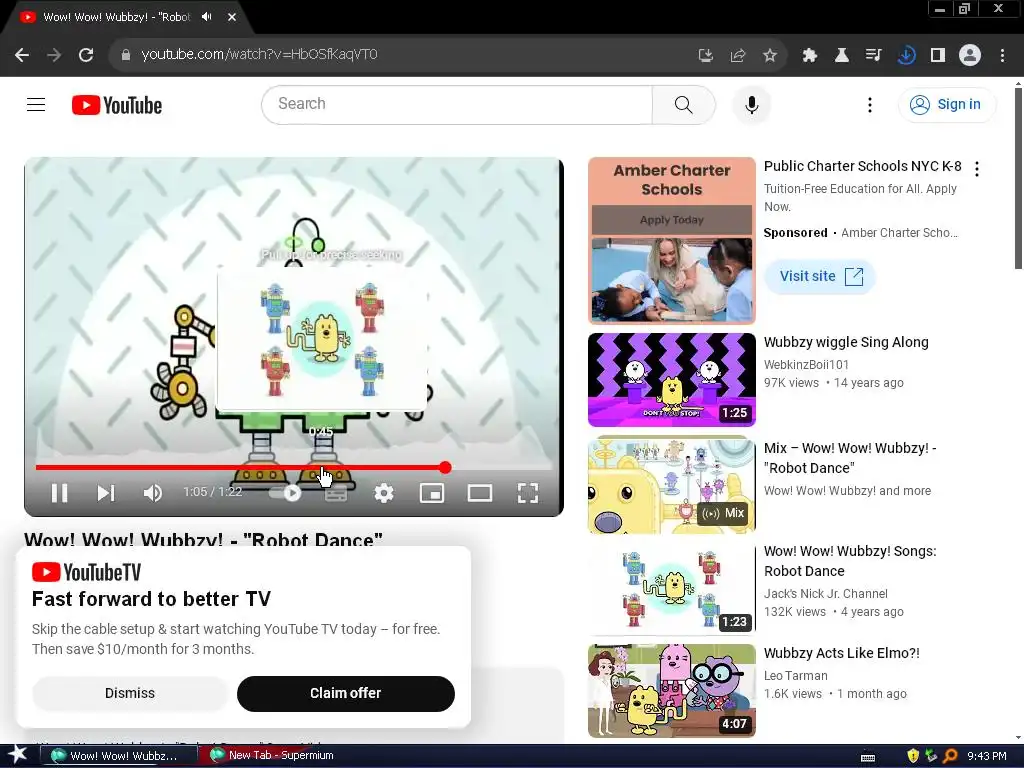The width and height of the screenshot is (1024, 768).
Task: Open security shield tray icon
Action: (x=913, y=756)
